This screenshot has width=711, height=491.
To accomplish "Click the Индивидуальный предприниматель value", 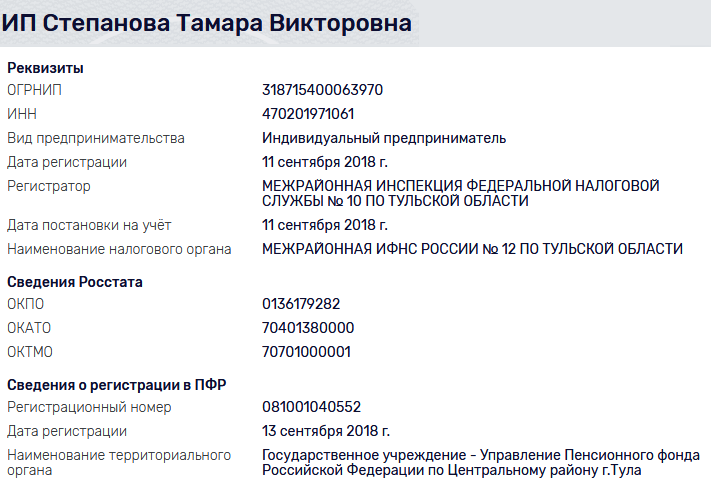I will tap(384, 138).
